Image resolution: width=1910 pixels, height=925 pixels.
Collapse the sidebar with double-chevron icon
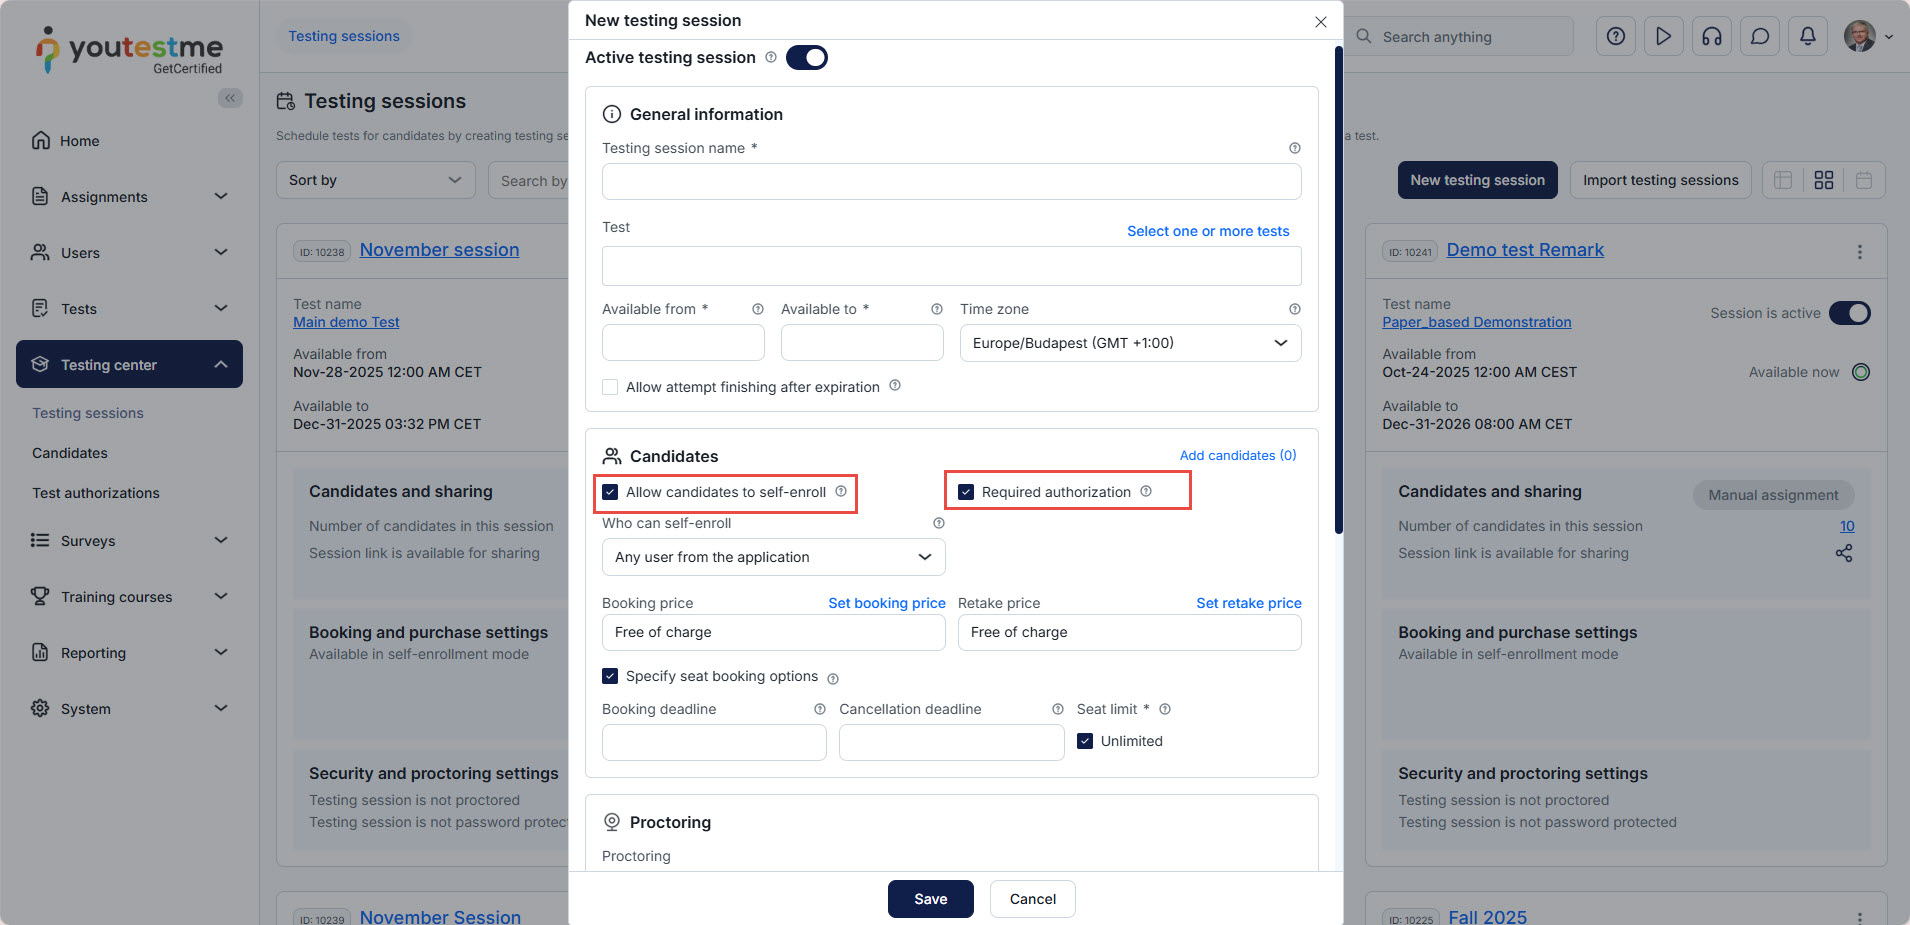pos(230,98)
